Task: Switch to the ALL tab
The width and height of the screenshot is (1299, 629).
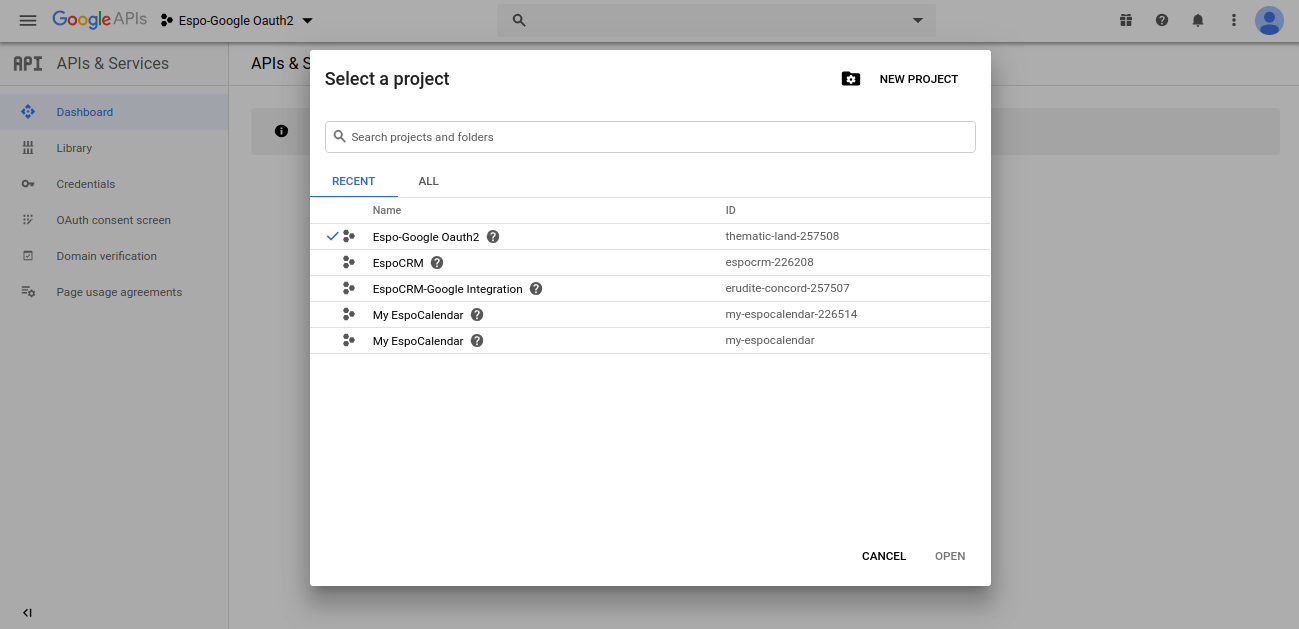Action: coord(428,181)
